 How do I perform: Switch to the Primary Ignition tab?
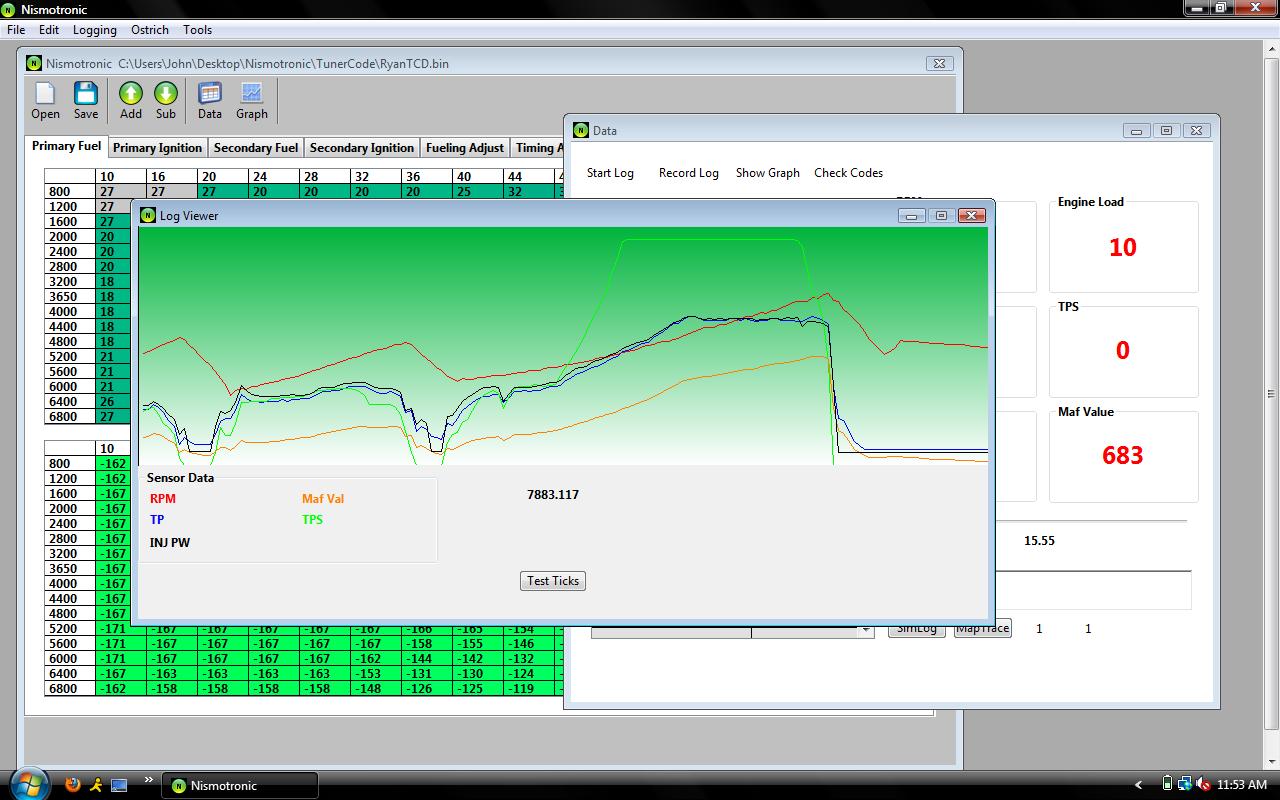157,147
